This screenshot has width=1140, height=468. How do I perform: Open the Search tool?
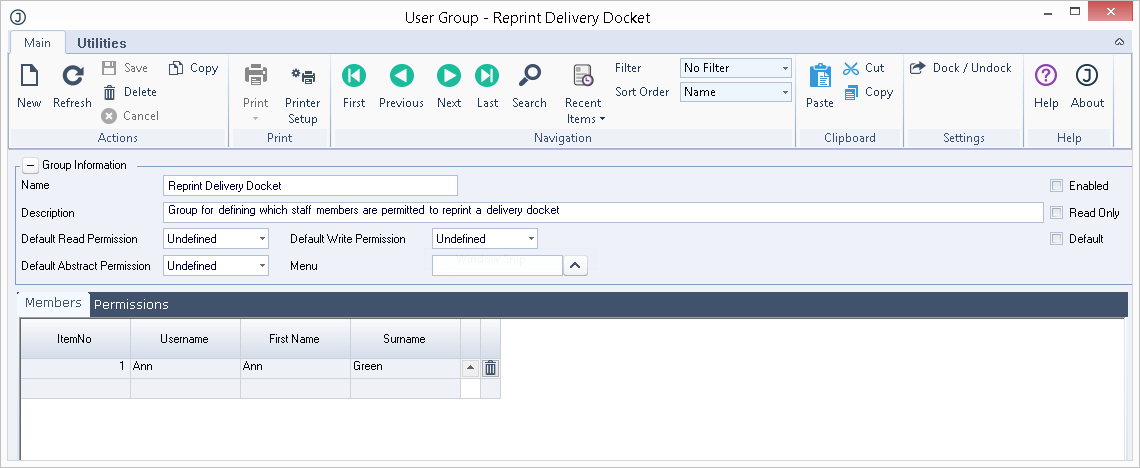coord(529,77)
